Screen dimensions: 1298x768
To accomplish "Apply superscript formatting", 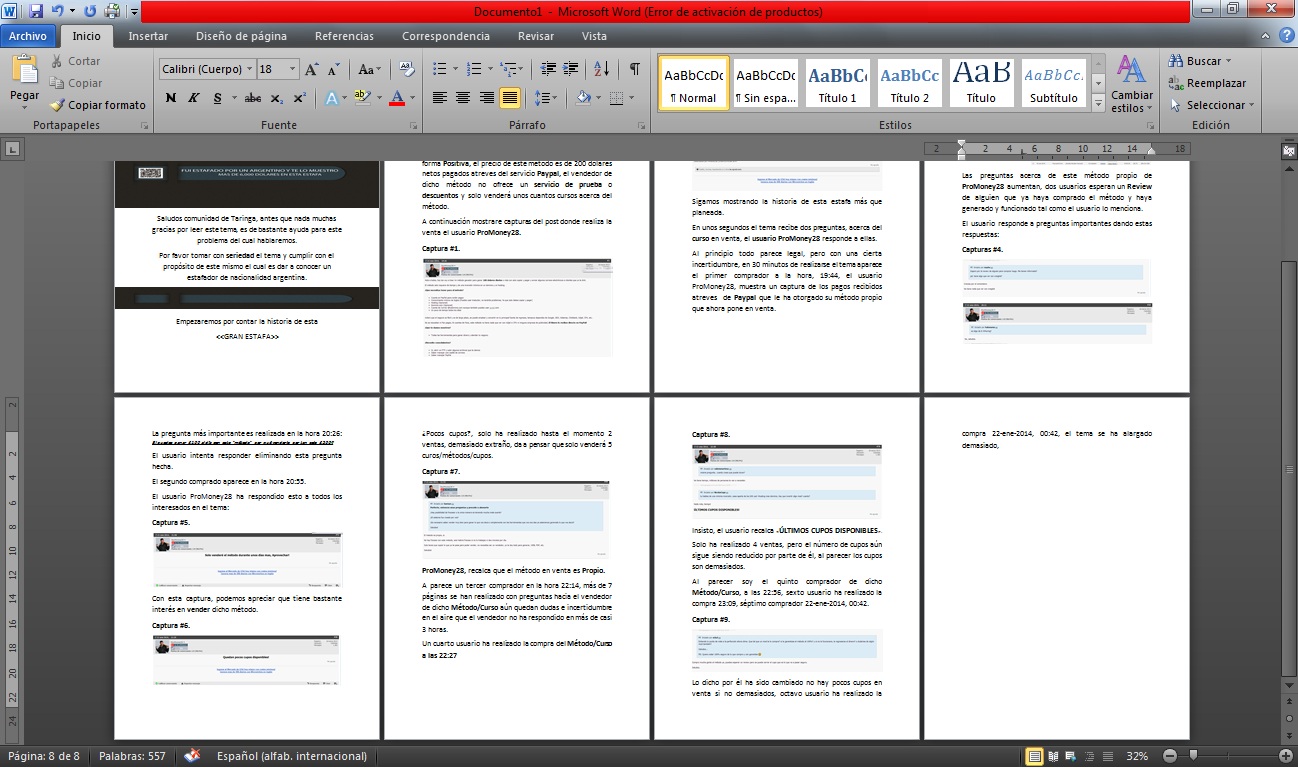I will [x=301, y=98].
